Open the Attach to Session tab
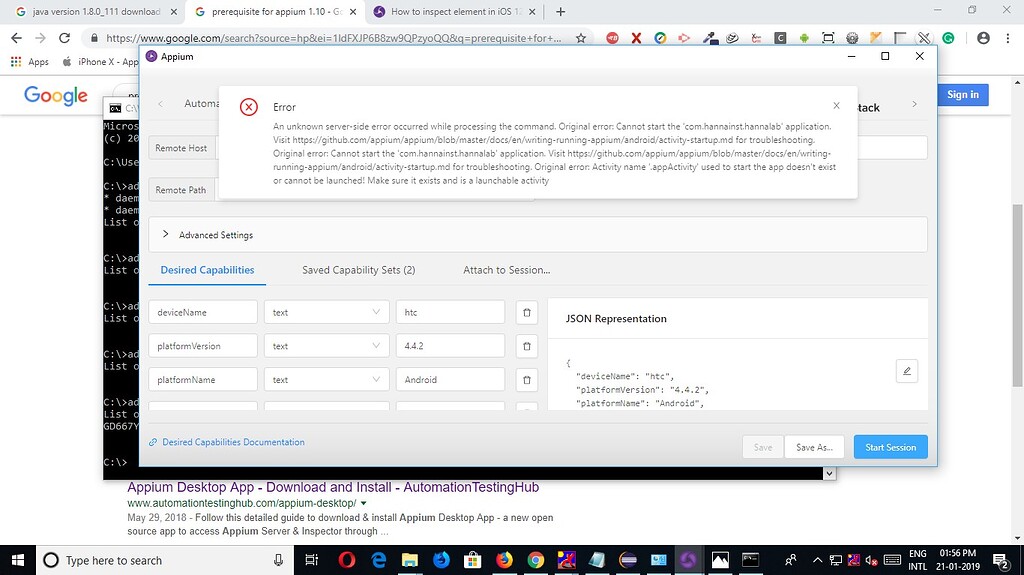Screen dimensions: 1024x575 (x=506, y=270)
